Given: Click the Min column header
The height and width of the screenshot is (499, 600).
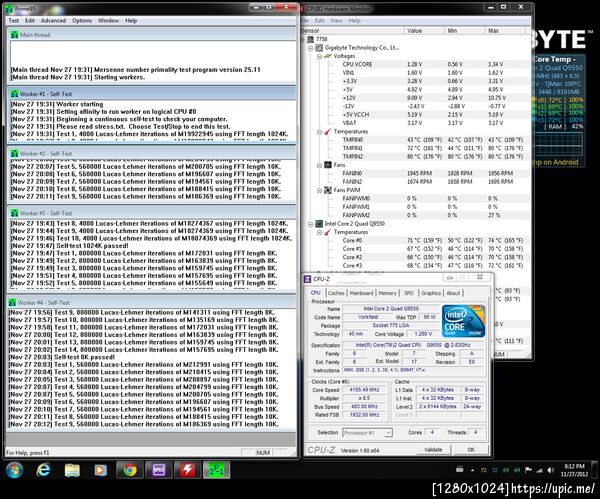Looking at the screenshot, I should pos(464,31).
